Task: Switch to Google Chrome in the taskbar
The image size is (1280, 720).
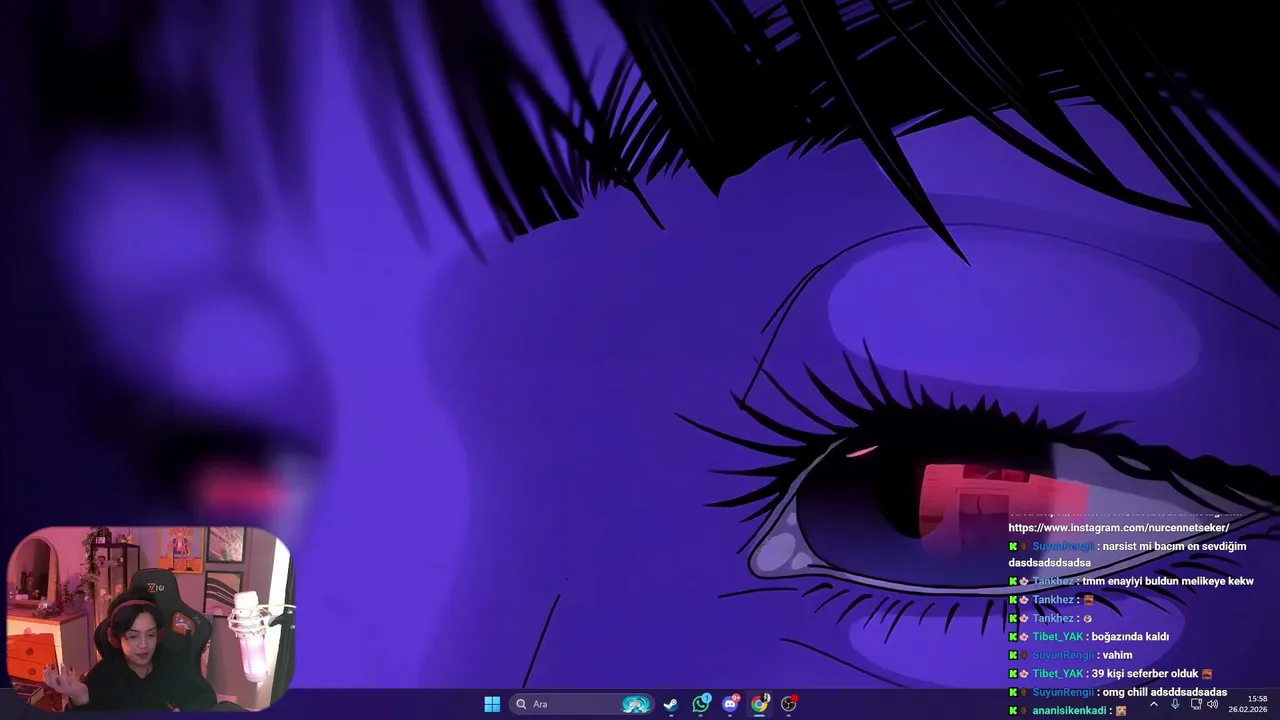Action: (760, 704)
